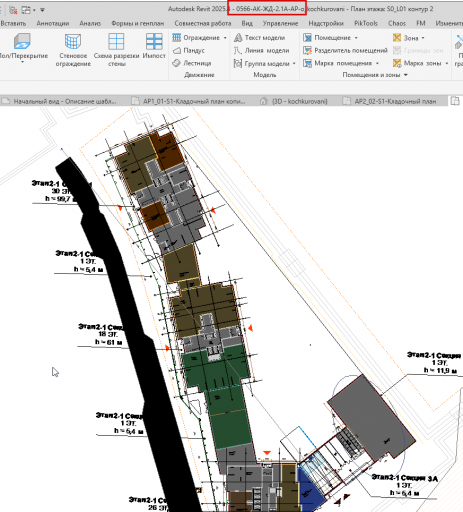Activate the Начальный вид - Описание шабл... view tab
463x512 pixels.
click(x=60, y=101)
